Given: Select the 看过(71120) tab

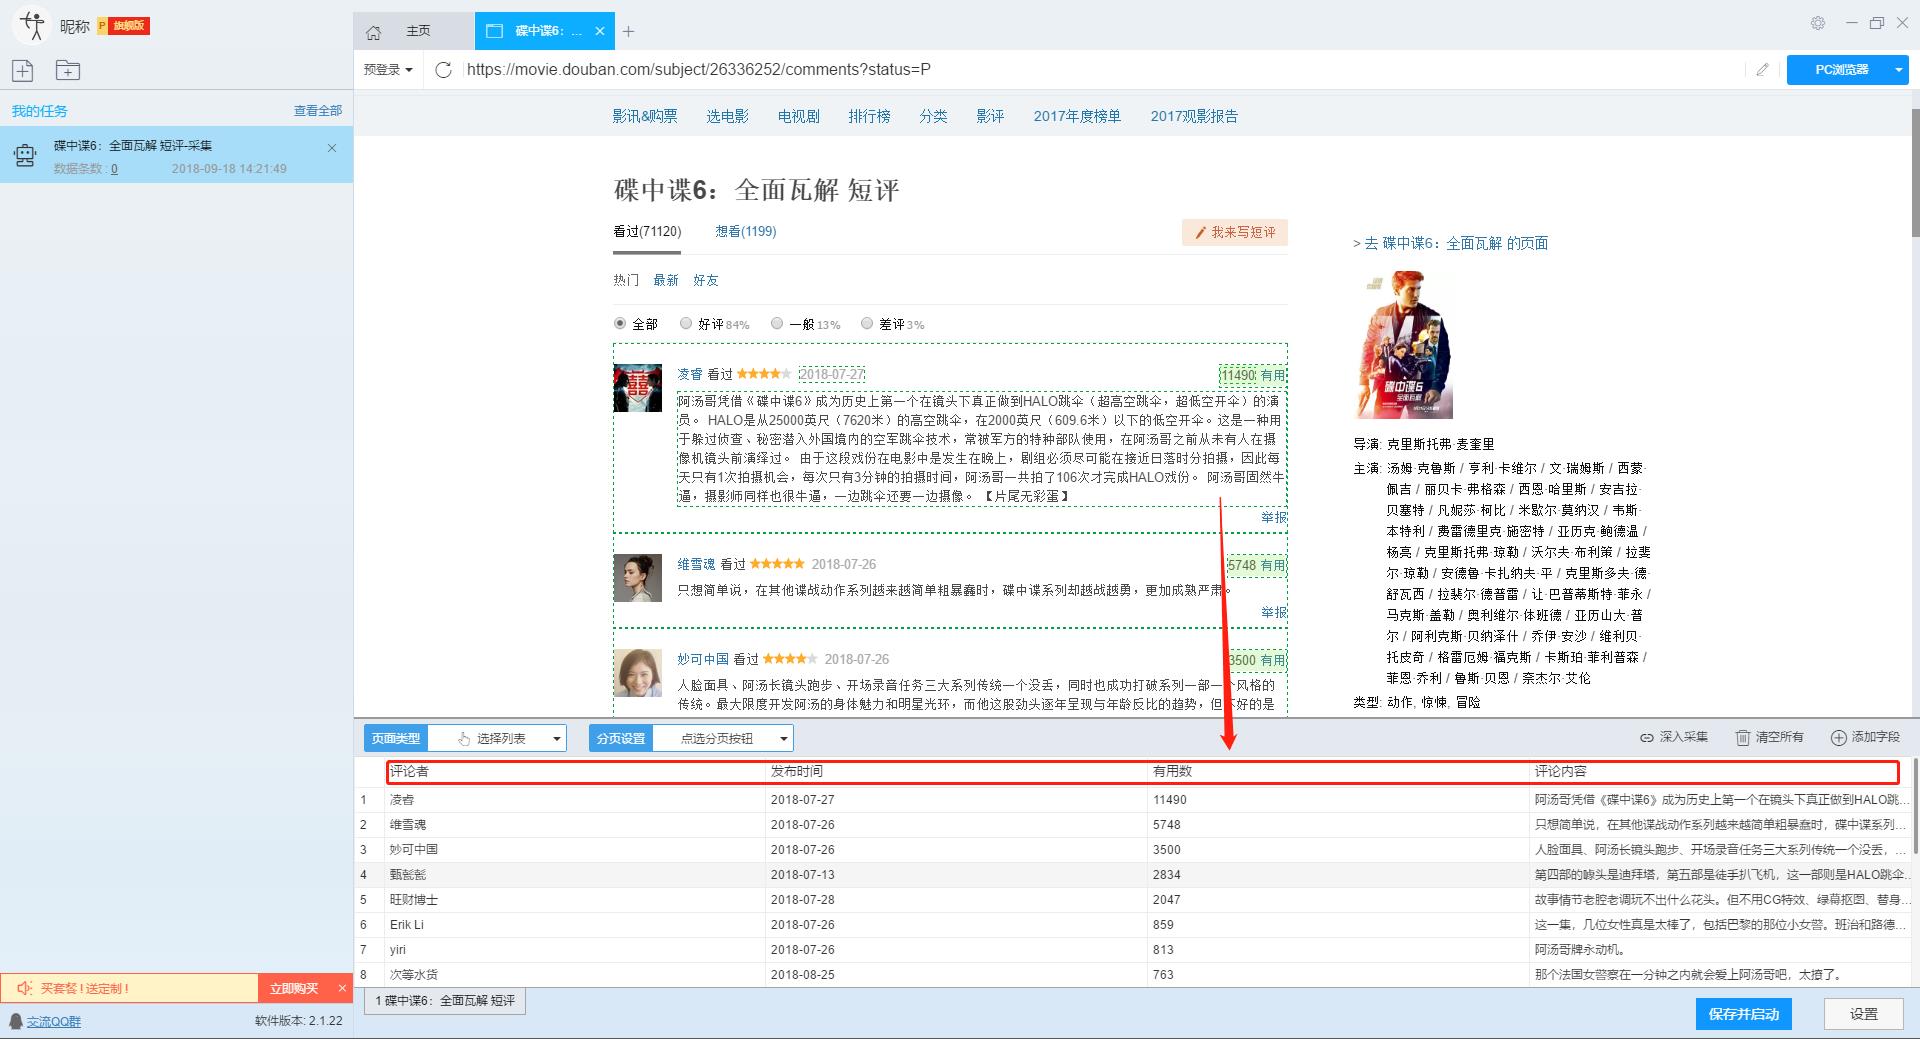Looking at the screenshot, I should pos(647,231).
